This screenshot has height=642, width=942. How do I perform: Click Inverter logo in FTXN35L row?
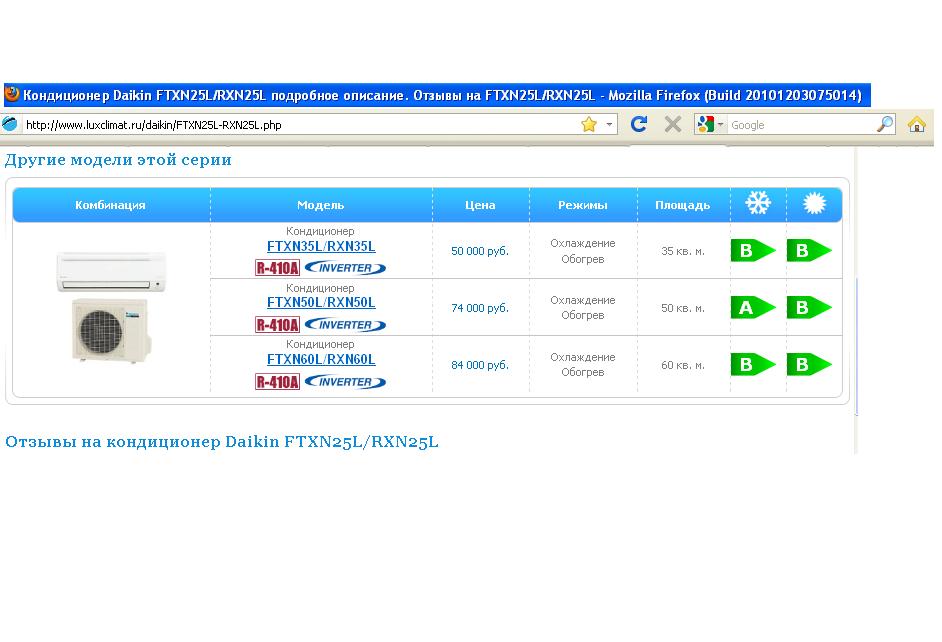pyautogui.click(x=345, y=268)
